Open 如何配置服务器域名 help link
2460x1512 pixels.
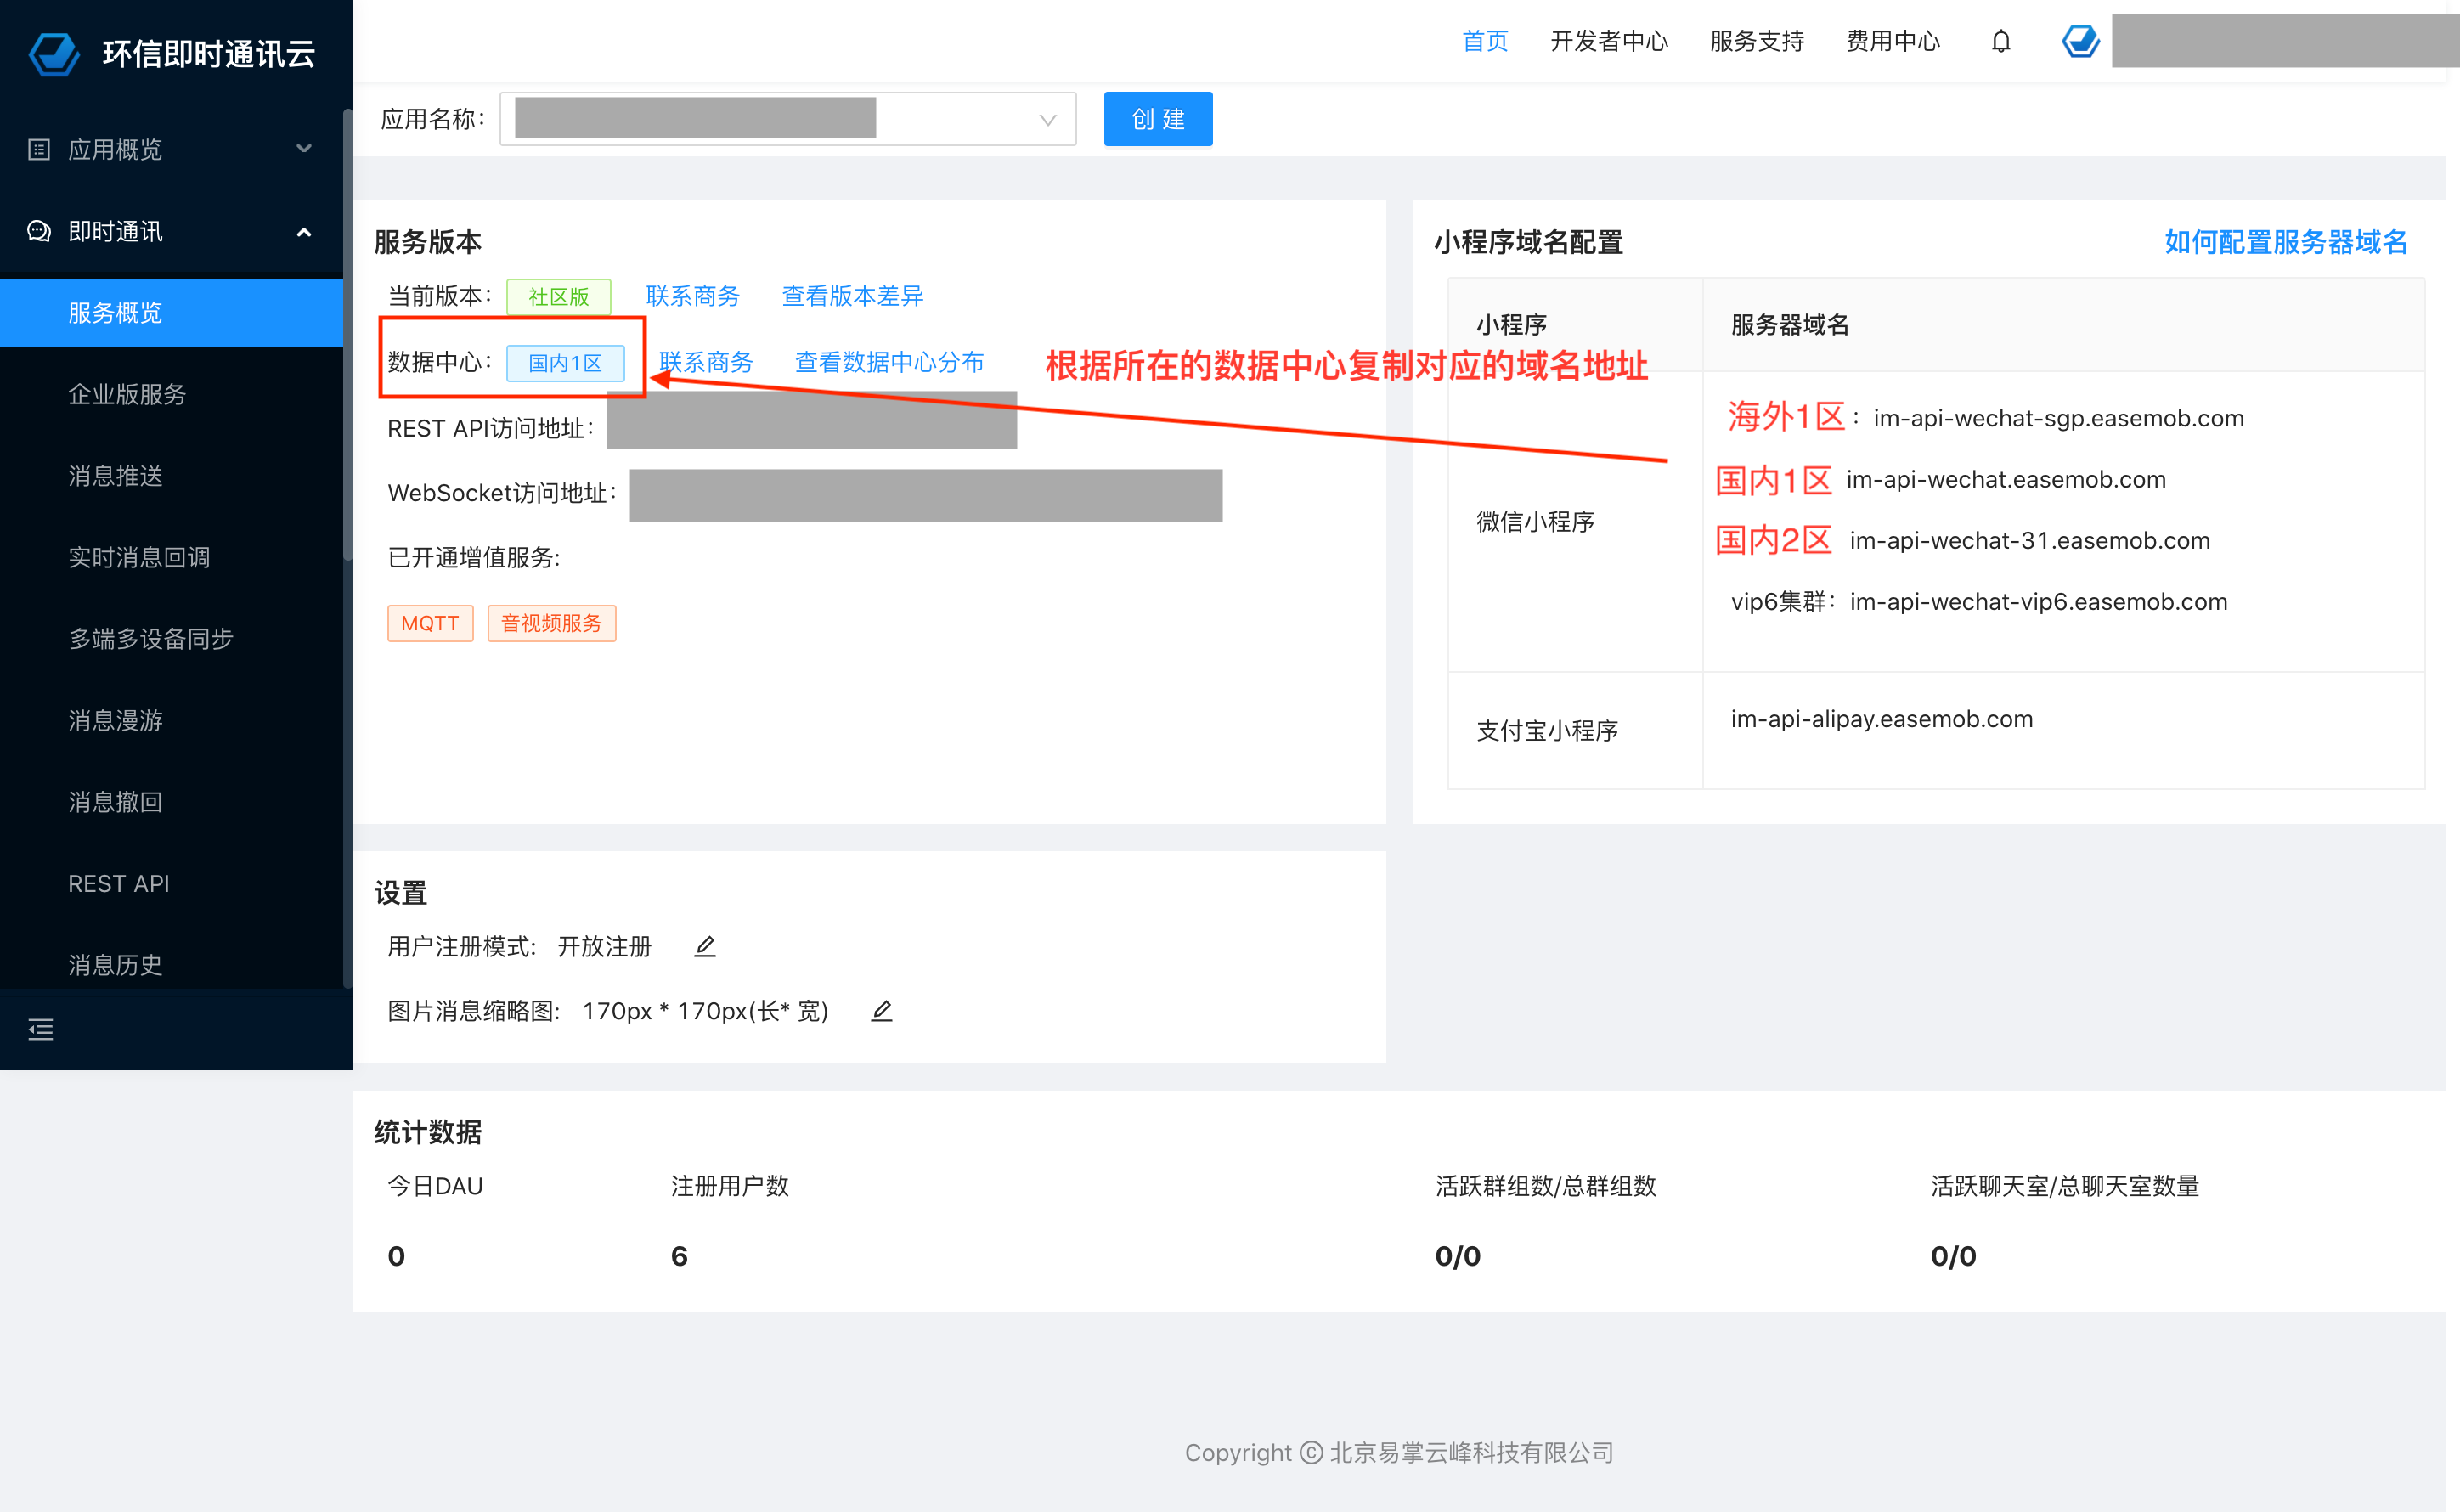click(2285, 242)
